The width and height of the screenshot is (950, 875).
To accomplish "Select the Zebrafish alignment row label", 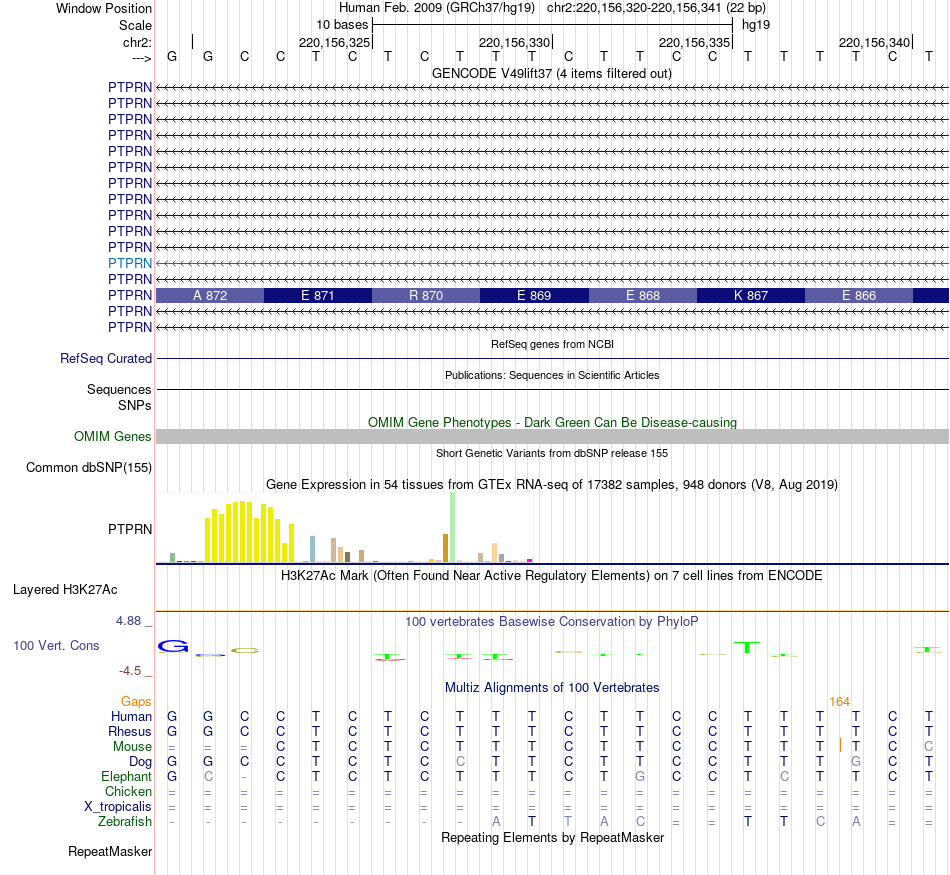I will click(125, 822).
